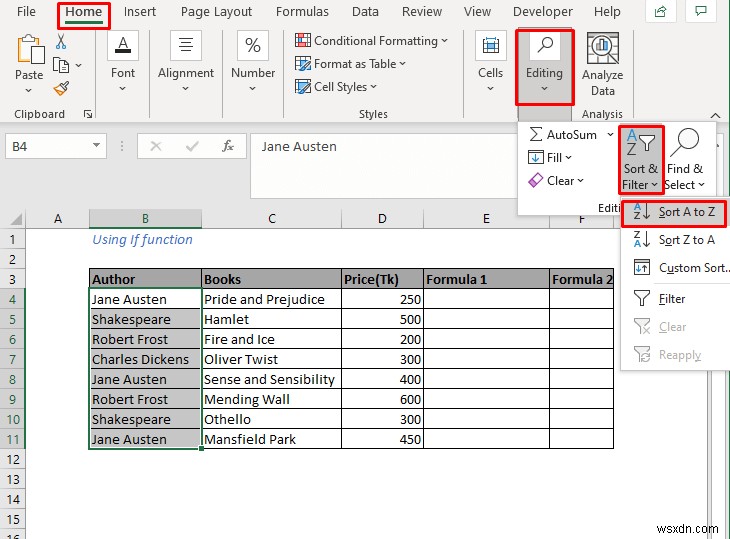730x539 pixels.
Task: Open the Insert ribbon tab
Action: (140, 12)
